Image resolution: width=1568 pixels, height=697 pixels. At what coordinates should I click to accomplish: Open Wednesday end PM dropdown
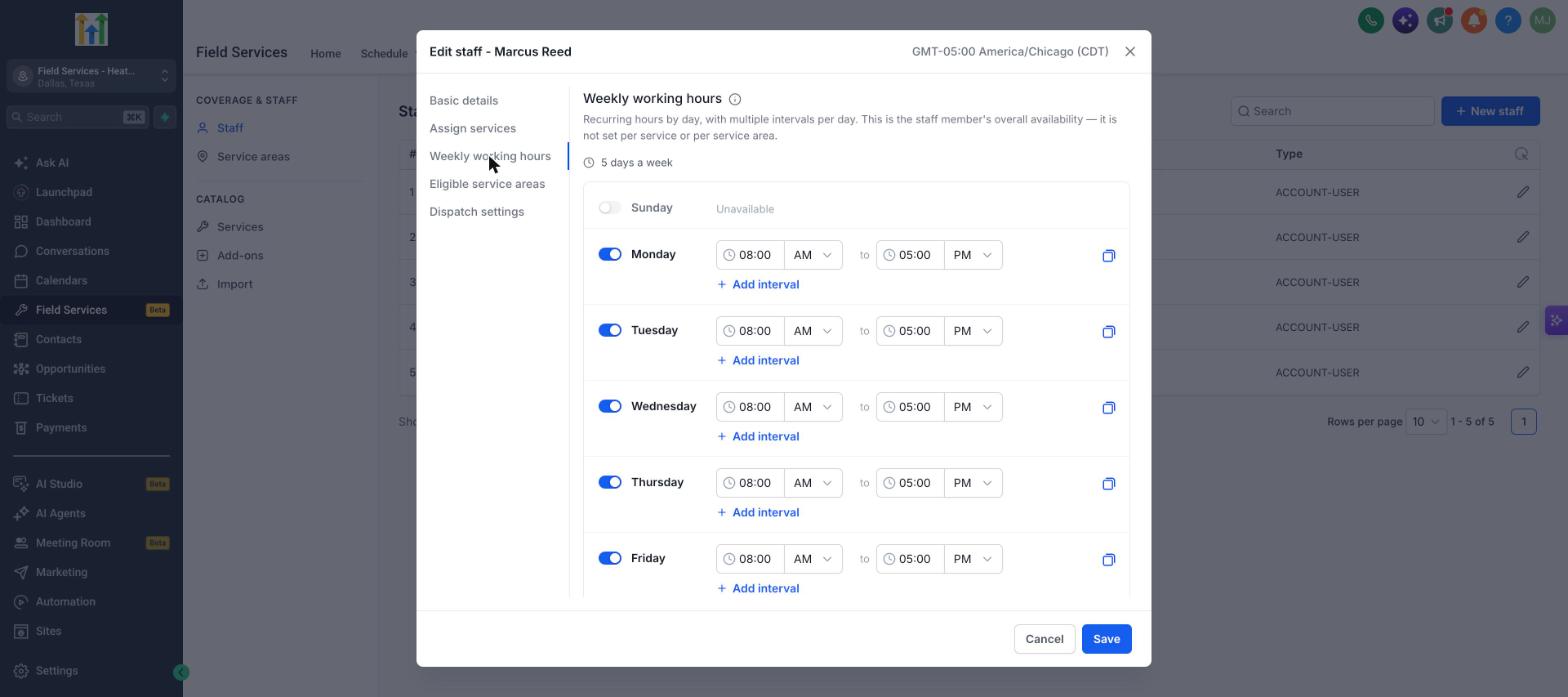pyautogui.click(x=973, y=407)
